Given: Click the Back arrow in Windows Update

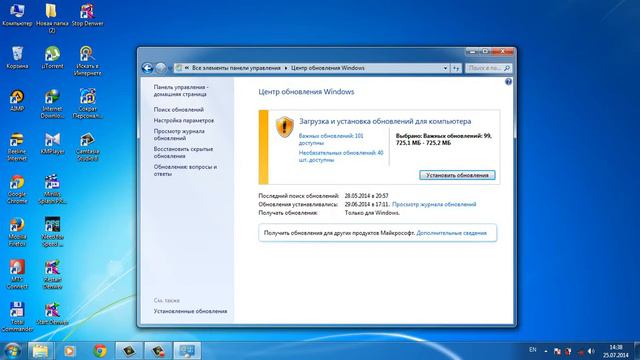Looking at the screenshot, I should pos(147,68).
